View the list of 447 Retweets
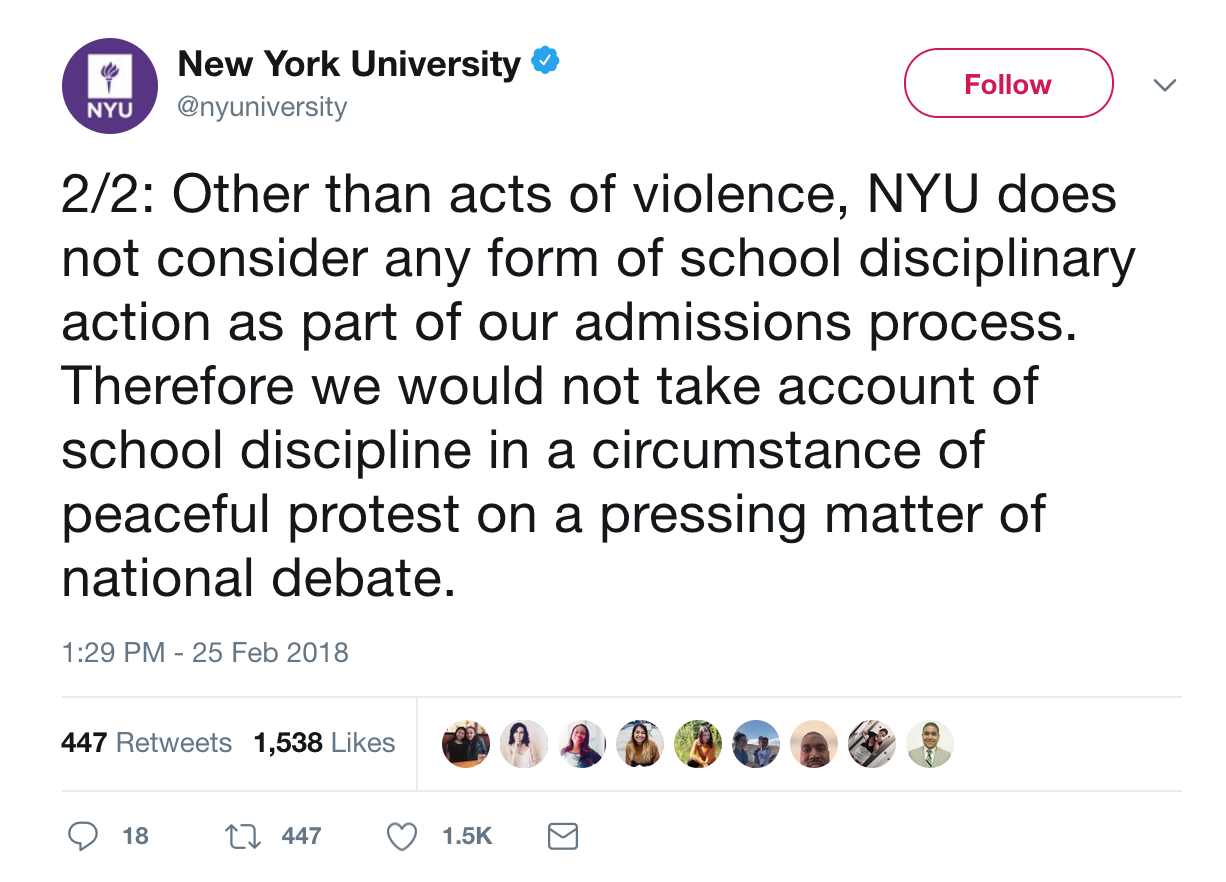The height and width of the screenshot is (882, 1226). (x=146, y=743)
